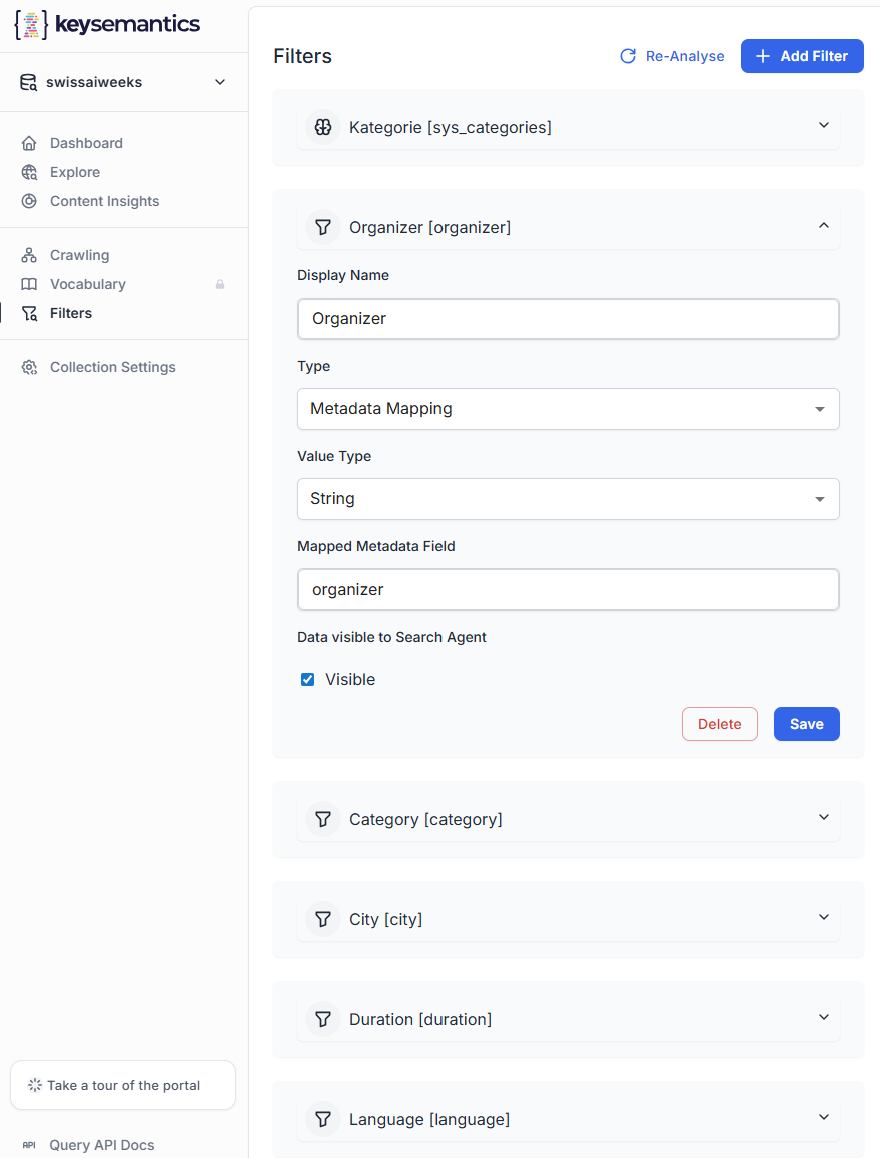Image resolution: width=880 pixels, height=1158 pixels.
Task: Click the Language filter funnel icon
Action: click(x=323, y=1119)
